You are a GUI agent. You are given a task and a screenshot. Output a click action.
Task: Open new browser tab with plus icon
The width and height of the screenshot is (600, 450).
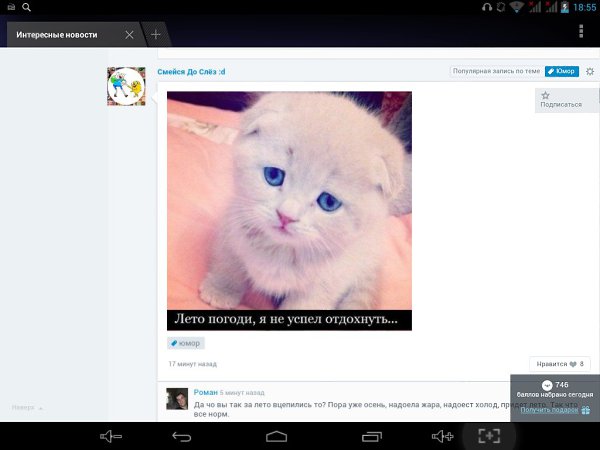[x=155, y=34]
